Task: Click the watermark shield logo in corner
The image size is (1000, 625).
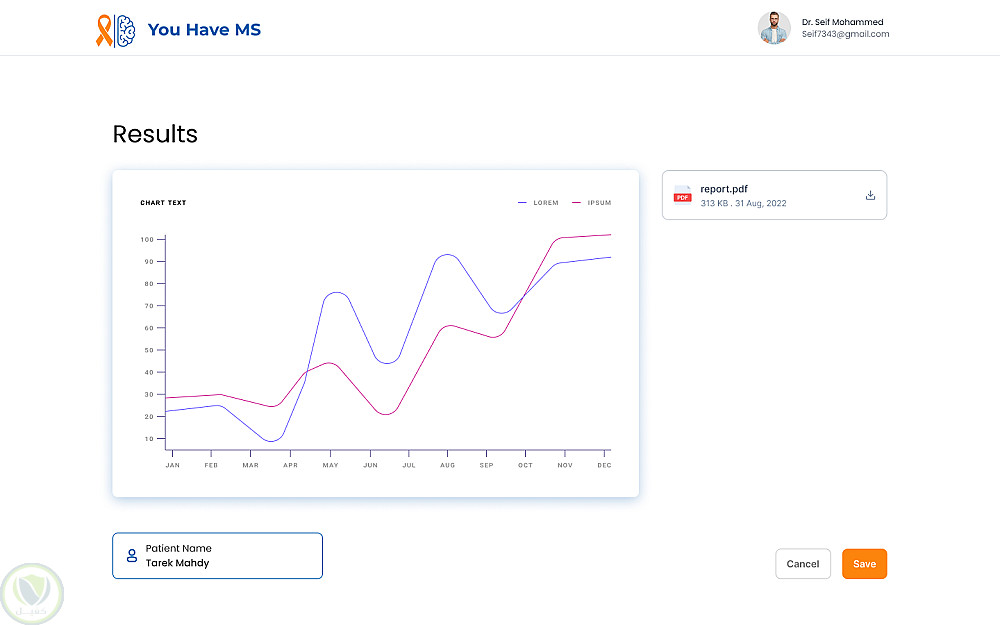Action: pos(33,592)
